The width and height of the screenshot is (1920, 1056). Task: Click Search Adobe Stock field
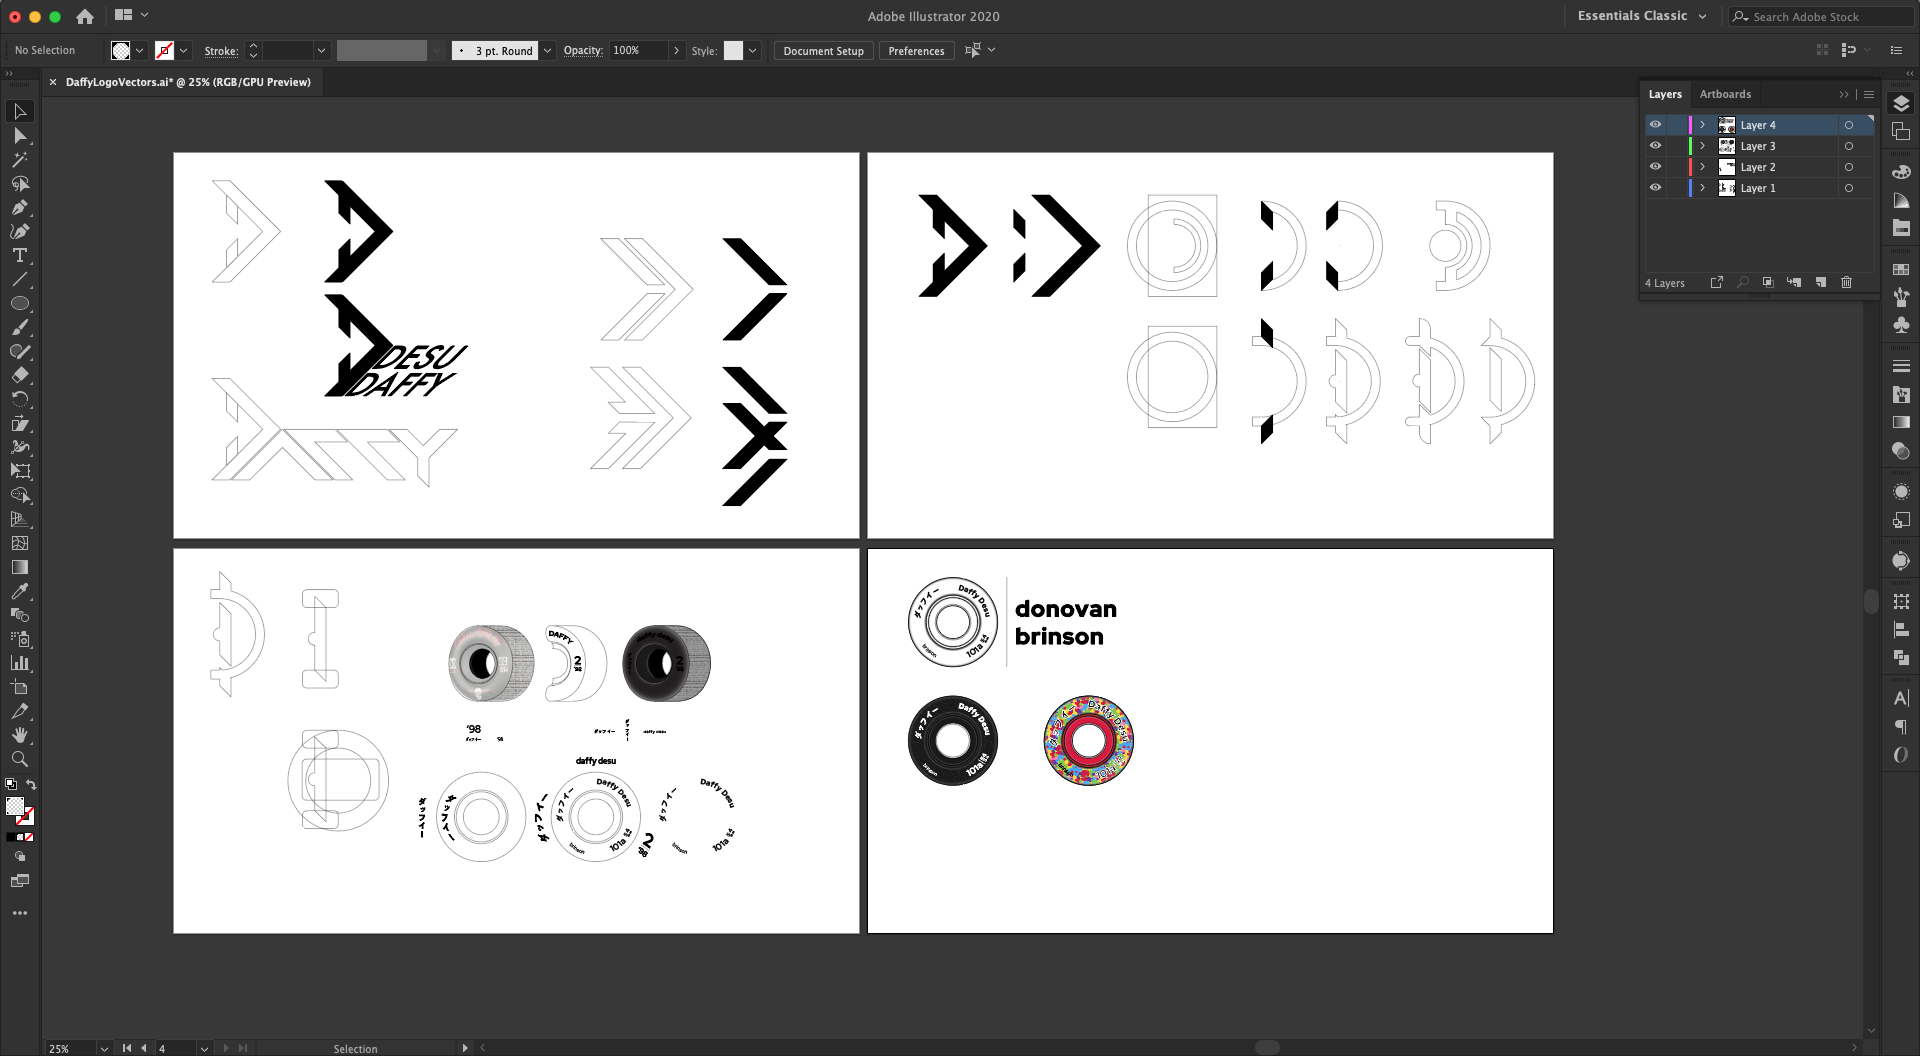(1820, 17)
